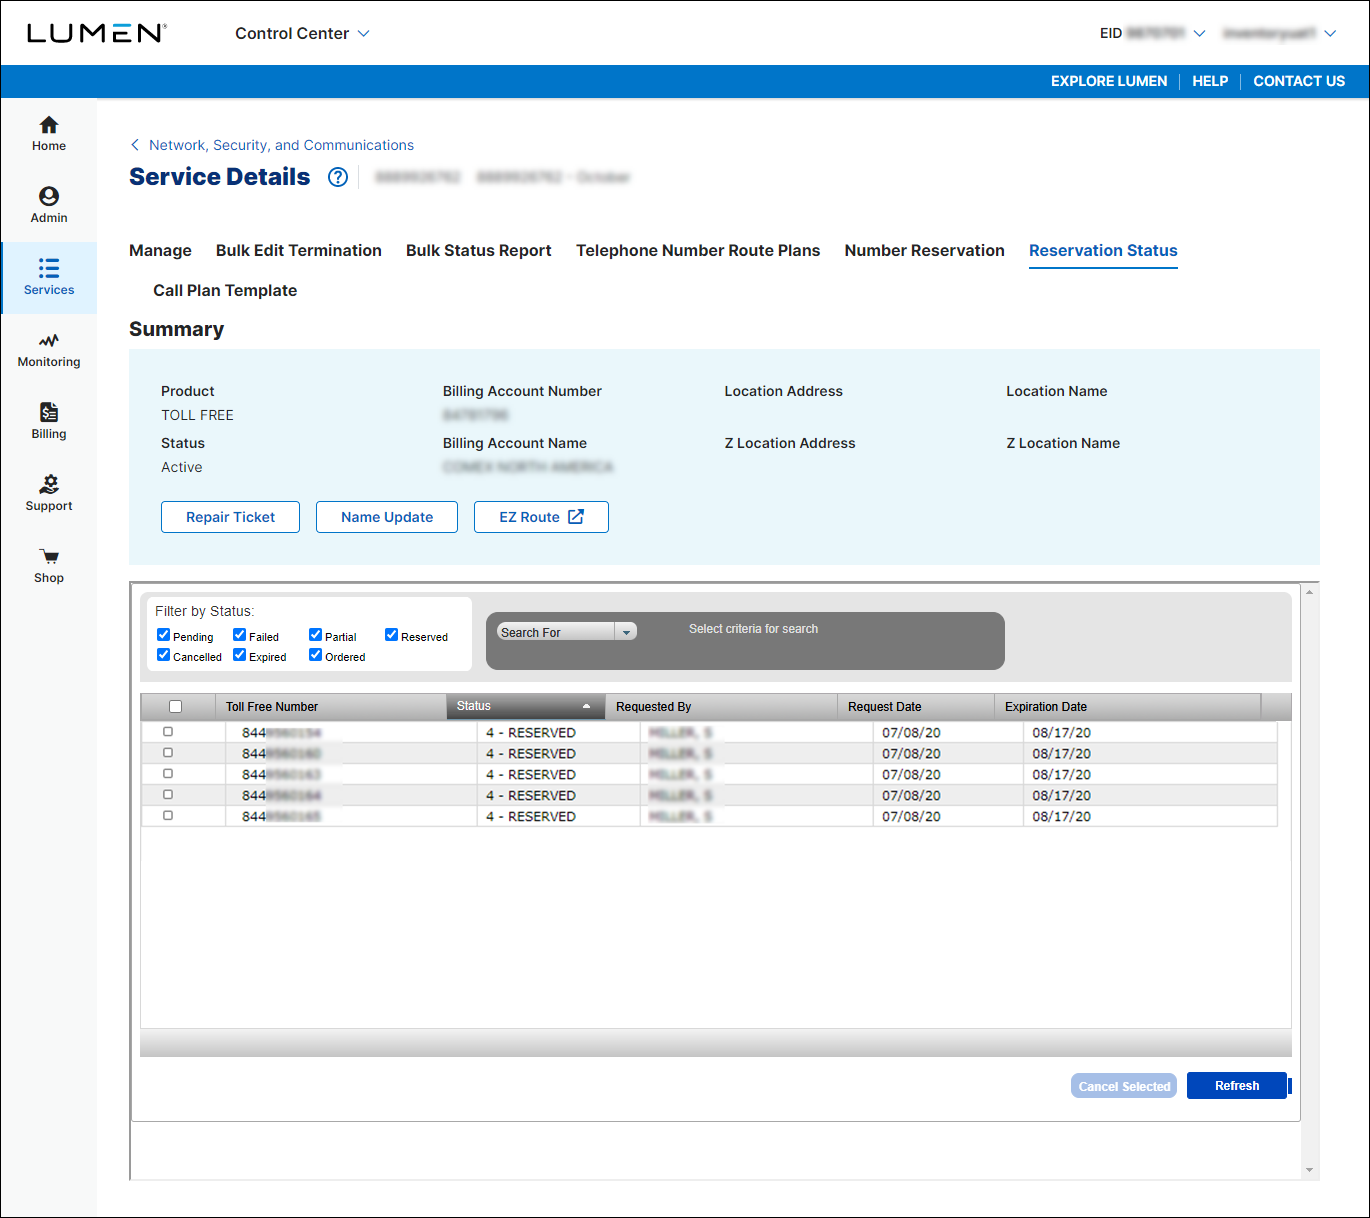1370x1218 pixels.
Task: Open EZ Route external link
Action: [x=541, y=517]
